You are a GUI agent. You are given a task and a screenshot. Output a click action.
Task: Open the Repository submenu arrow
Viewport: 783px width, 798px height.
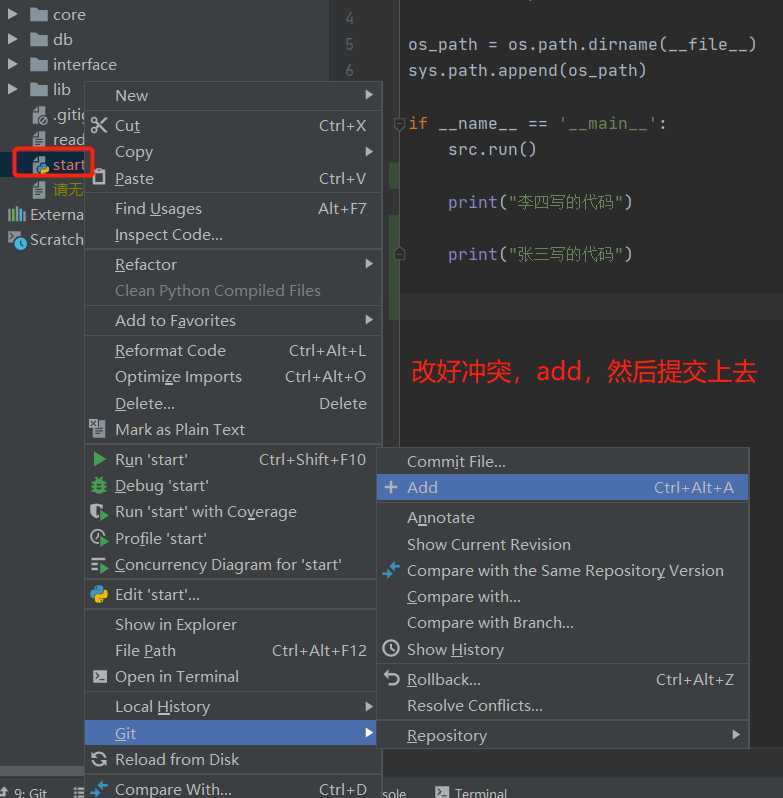click(x=735, y=734)
